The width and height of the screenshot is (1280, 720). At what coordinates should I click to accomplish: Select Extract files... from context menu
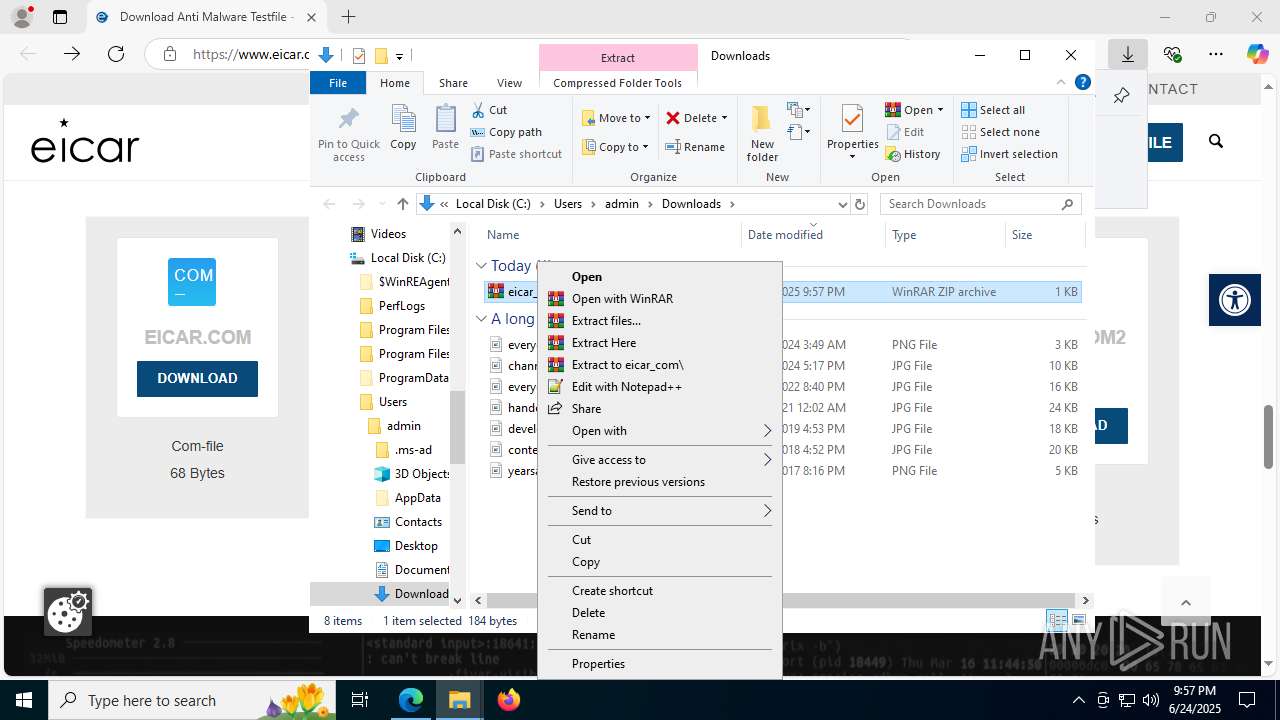(x=660, y=321)
